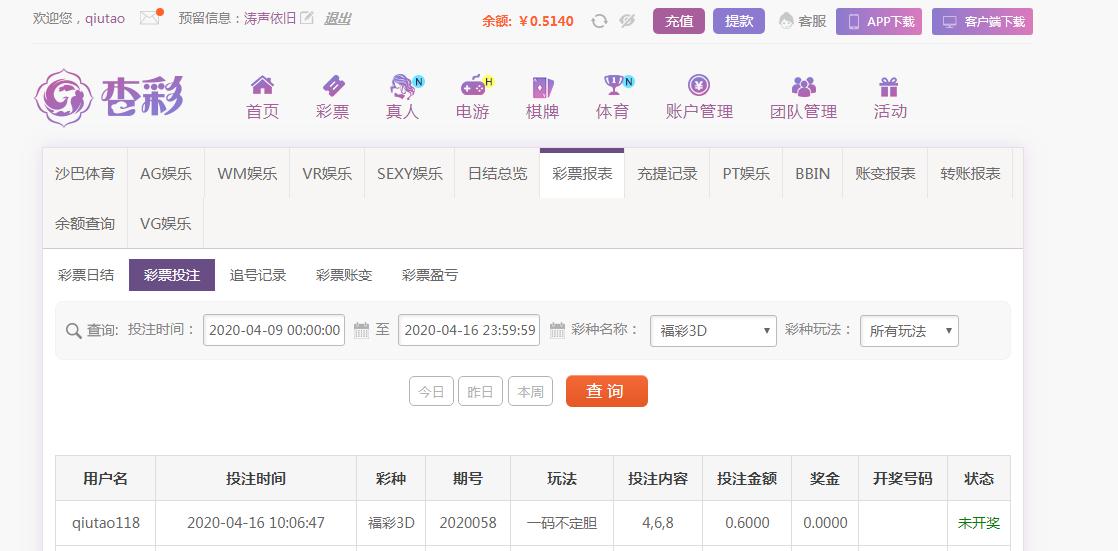Open start date calendar icon
1118x551 pixels.
[361, 330]
